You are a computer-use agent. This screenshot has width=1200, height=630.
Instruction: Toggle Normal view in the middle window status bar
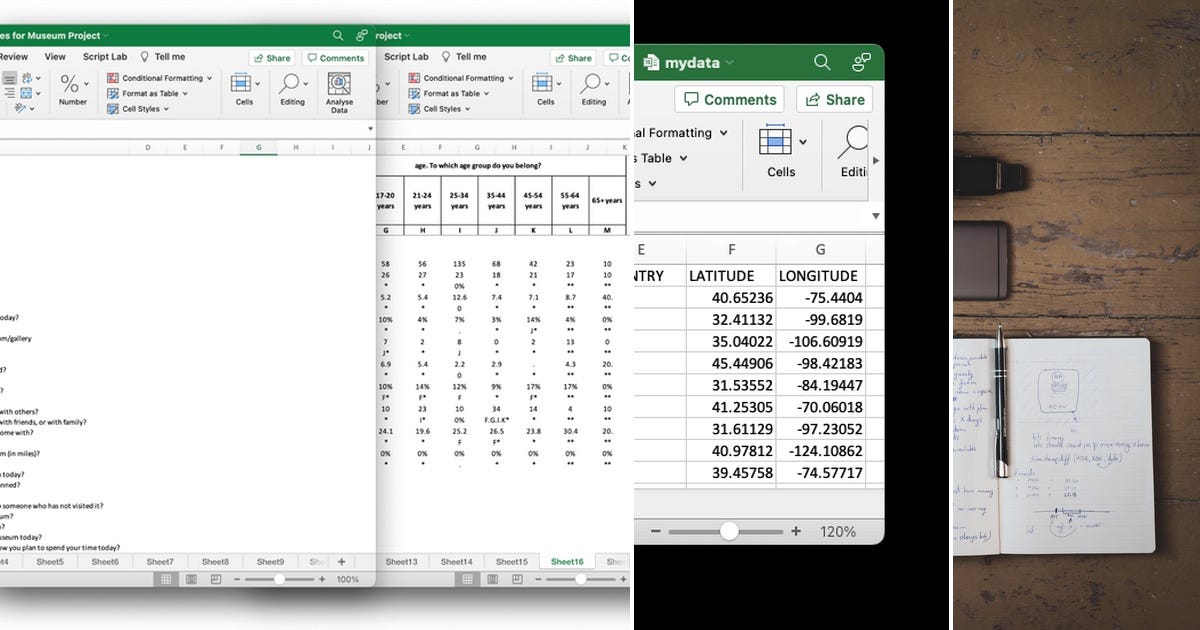tap(468, 578)
